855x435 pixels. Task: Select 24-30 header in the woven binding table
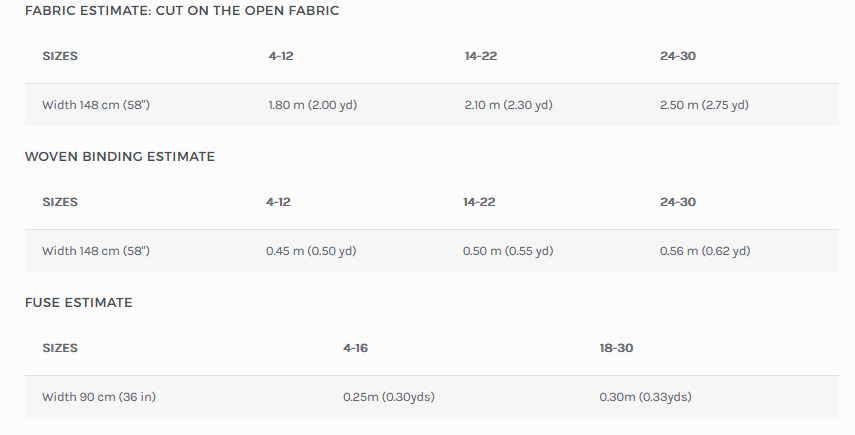coord(677,202)
